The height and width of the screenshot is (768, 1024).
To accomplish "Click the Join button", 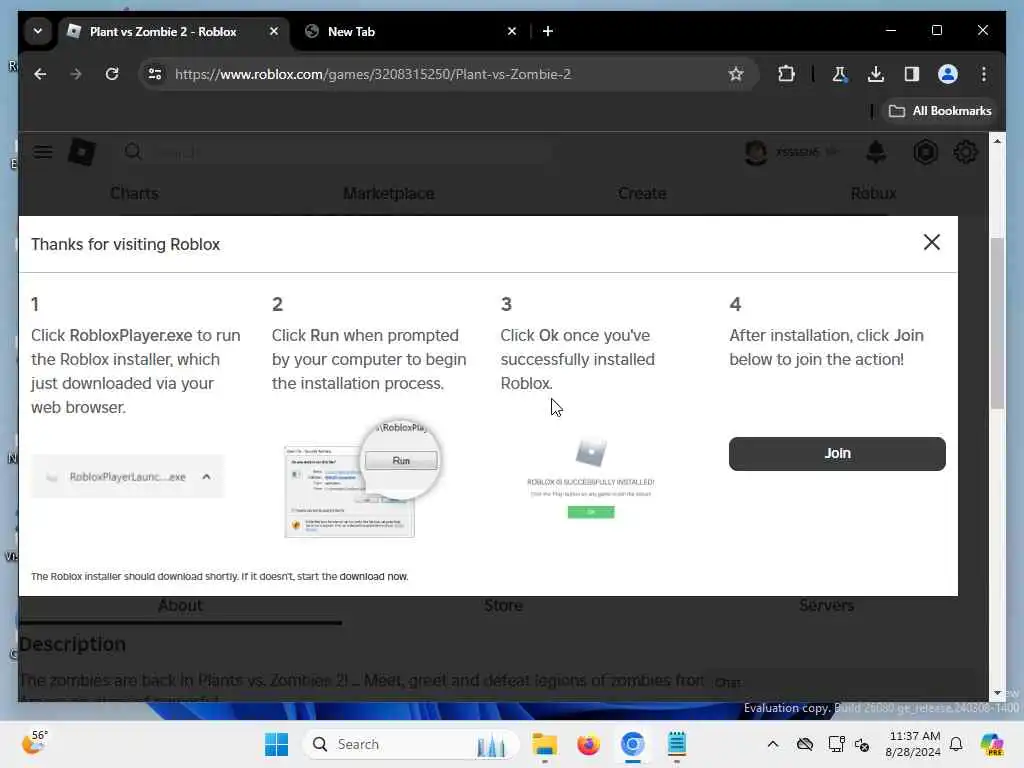I will pyautogui.click(x=837, y=454).
